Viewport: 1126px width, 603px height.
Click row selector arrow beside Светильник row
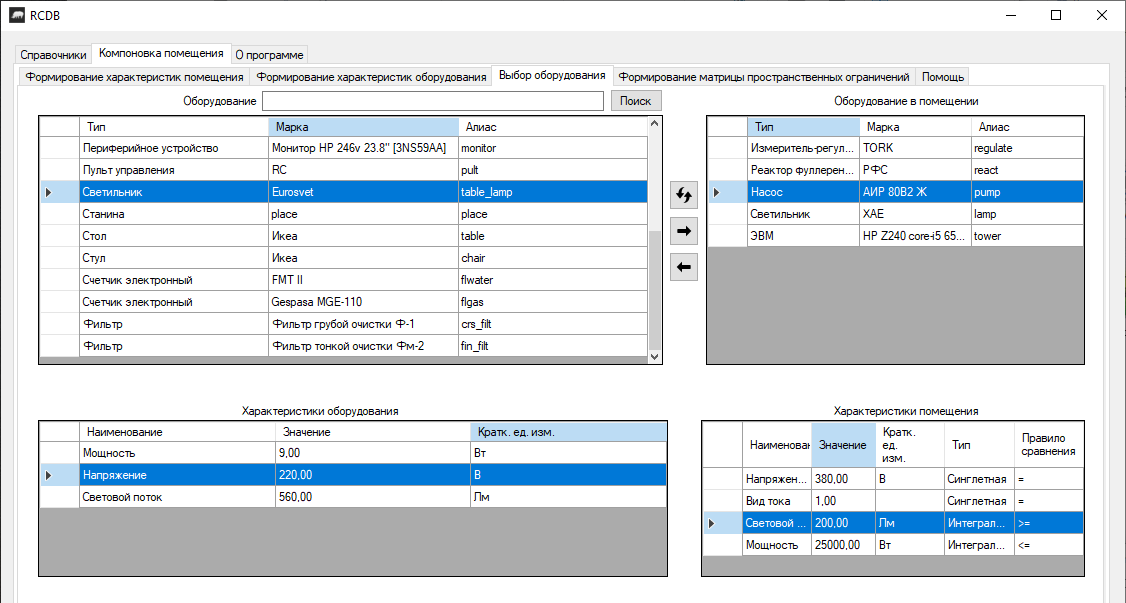pyautogui.click(x=49, y=192)
